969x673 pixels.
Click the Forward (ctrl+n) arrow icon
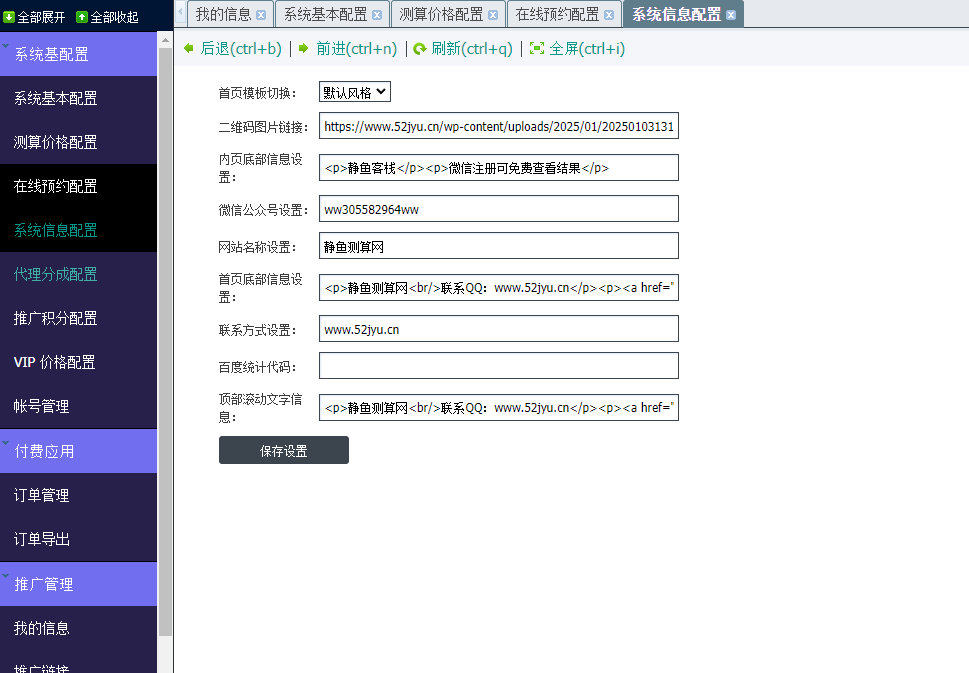304,48
